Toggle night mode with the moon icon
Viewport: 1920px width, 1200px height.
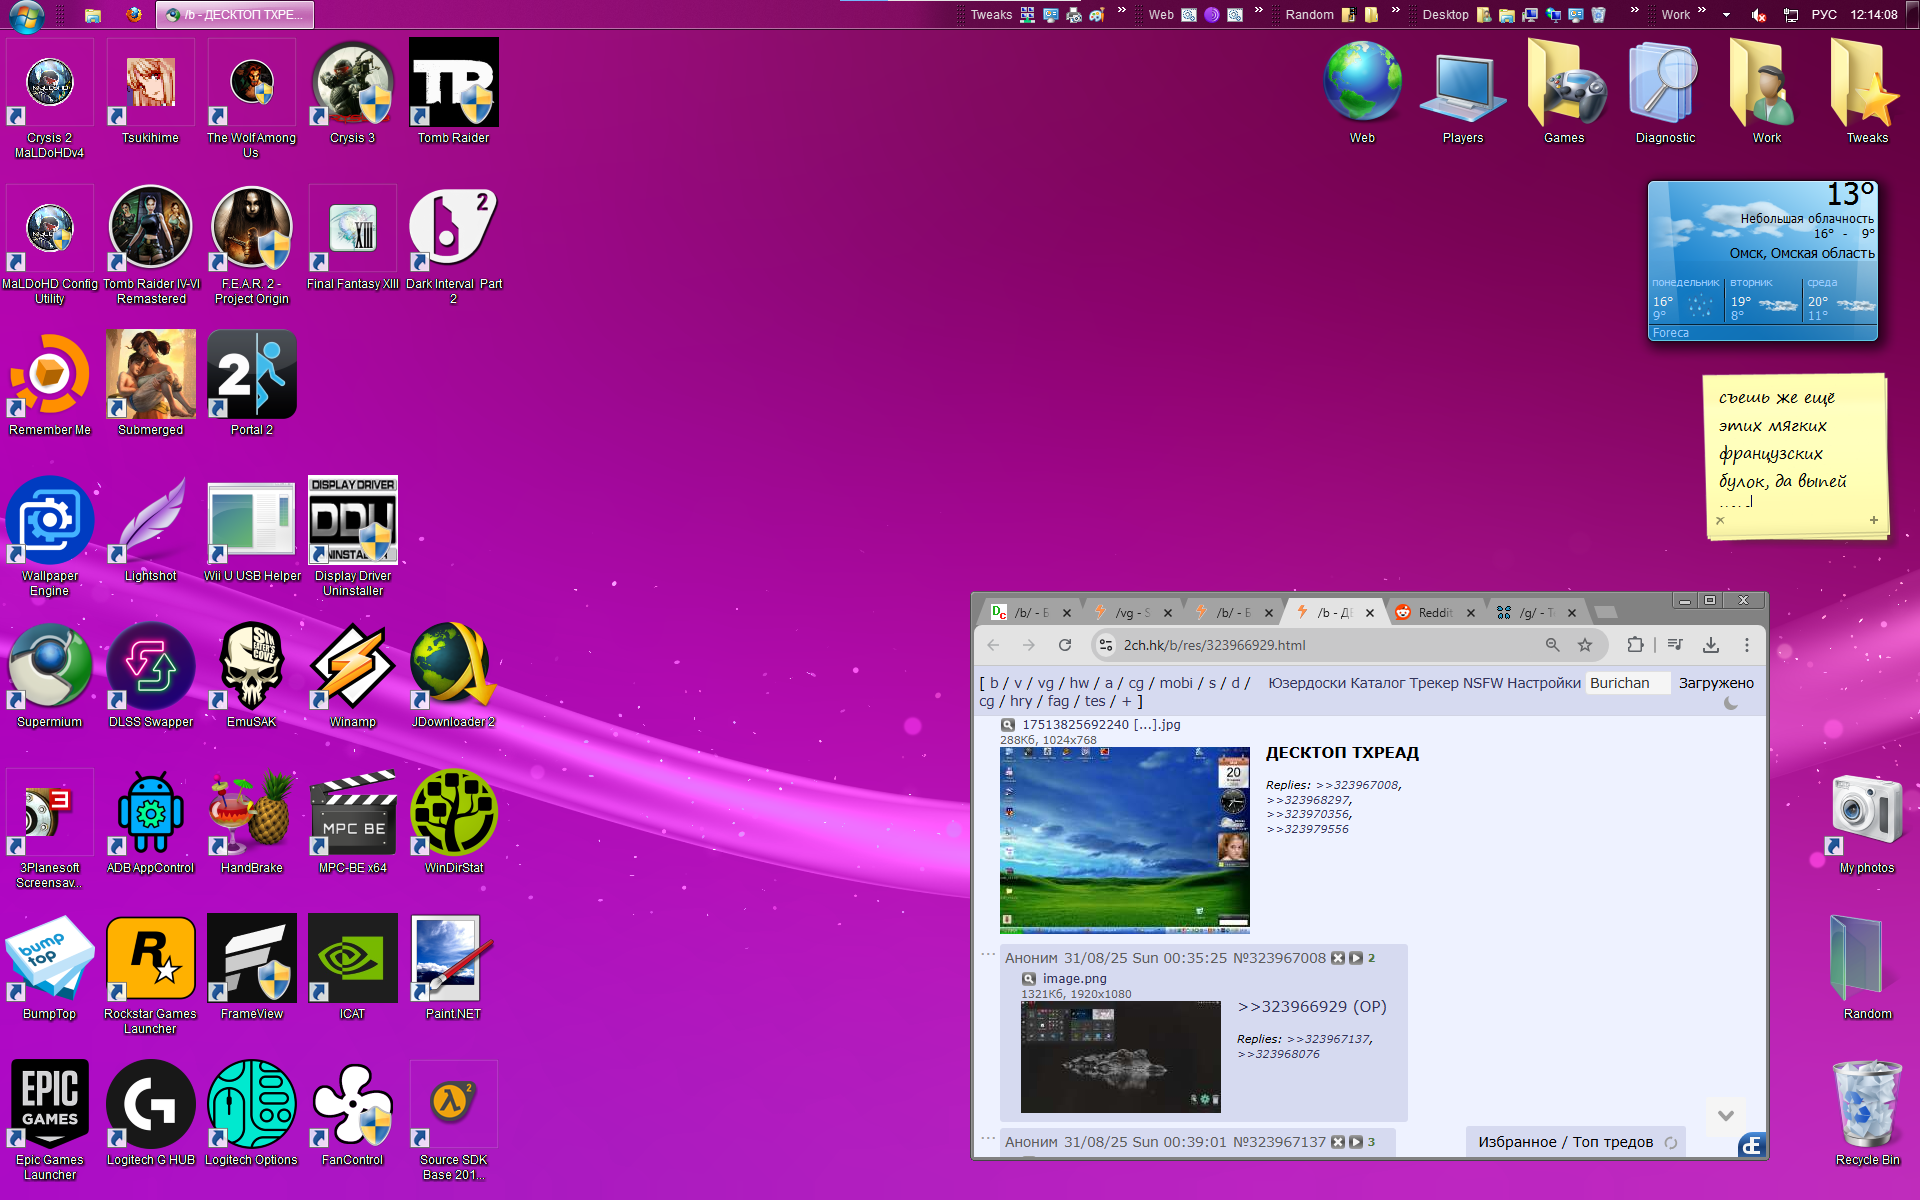1731,703
